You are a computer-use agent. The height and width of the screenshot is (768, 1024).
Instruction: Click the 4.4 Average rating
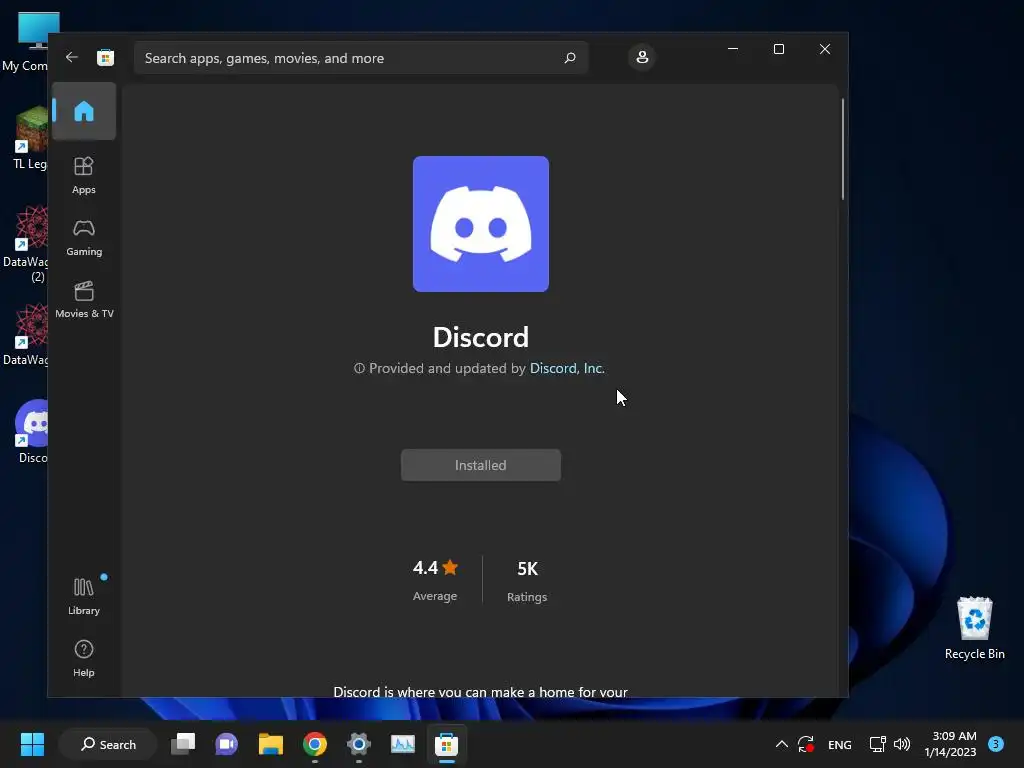pyautogui.click(x=435, y=580)
